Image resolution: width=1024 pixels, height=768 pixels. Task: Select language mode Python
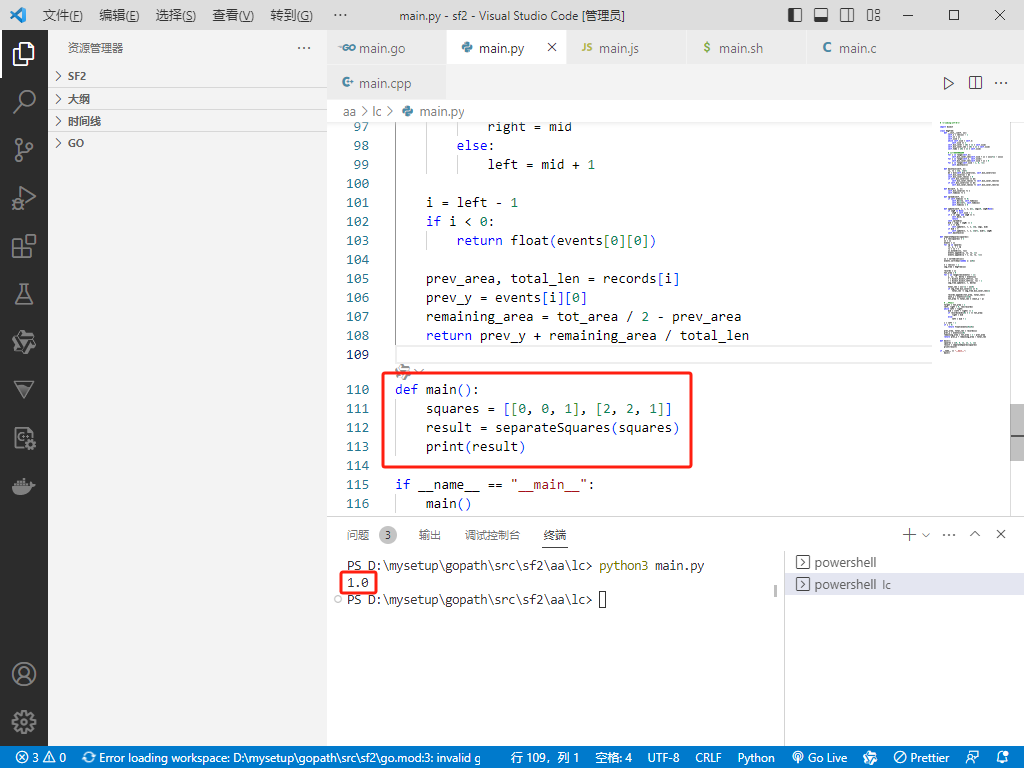pos(756,758)
